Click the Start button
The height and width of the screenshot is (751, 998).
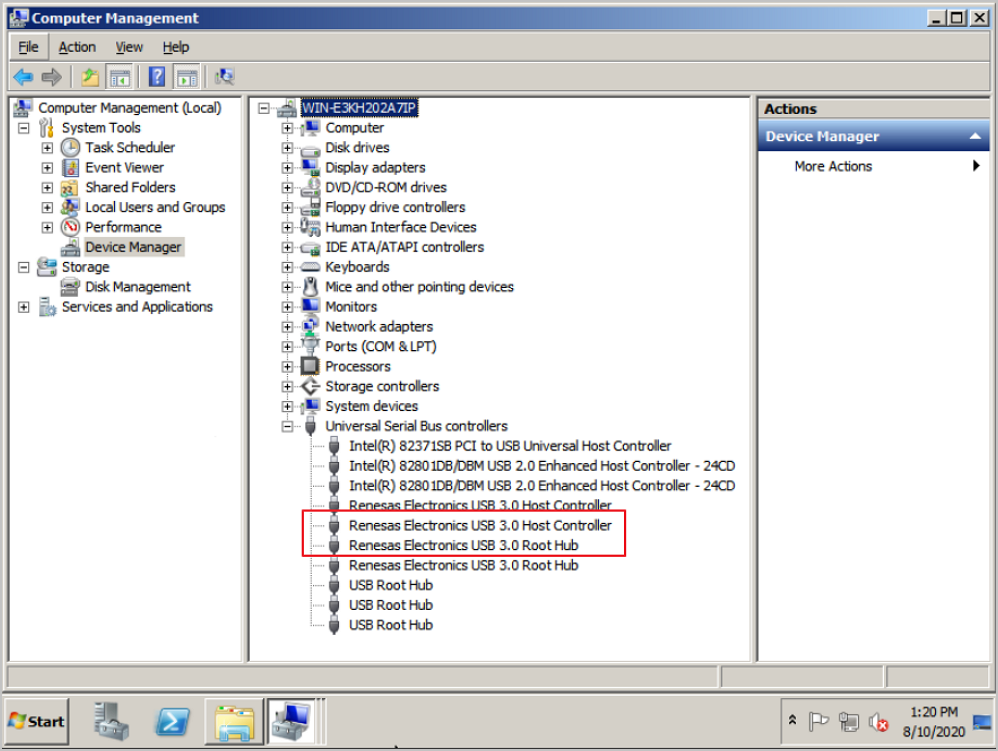[37, 721]
